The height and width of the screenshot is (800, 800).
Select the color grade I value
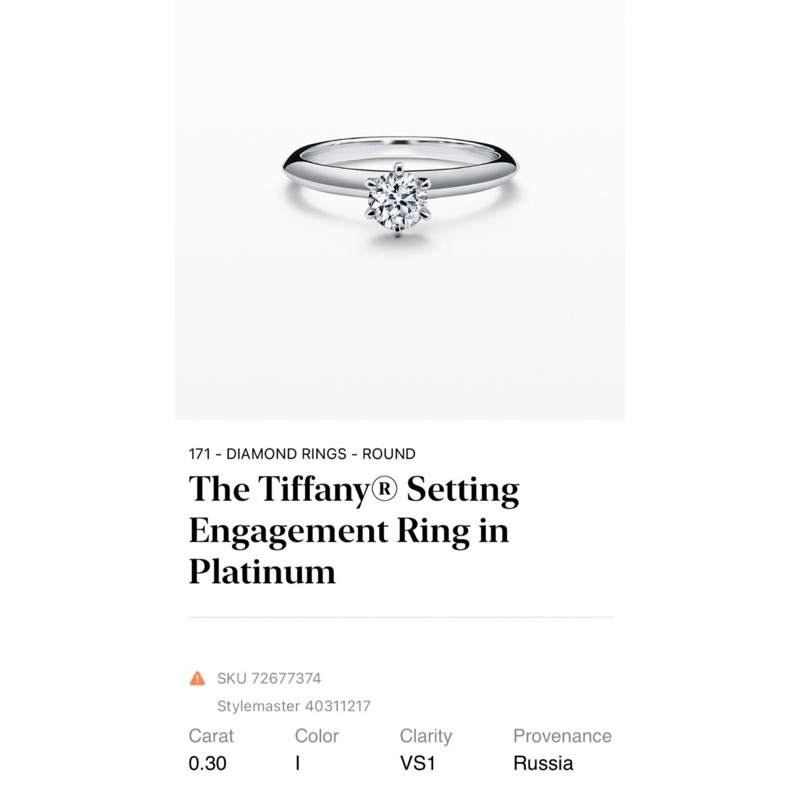click(x=297, y=763)
